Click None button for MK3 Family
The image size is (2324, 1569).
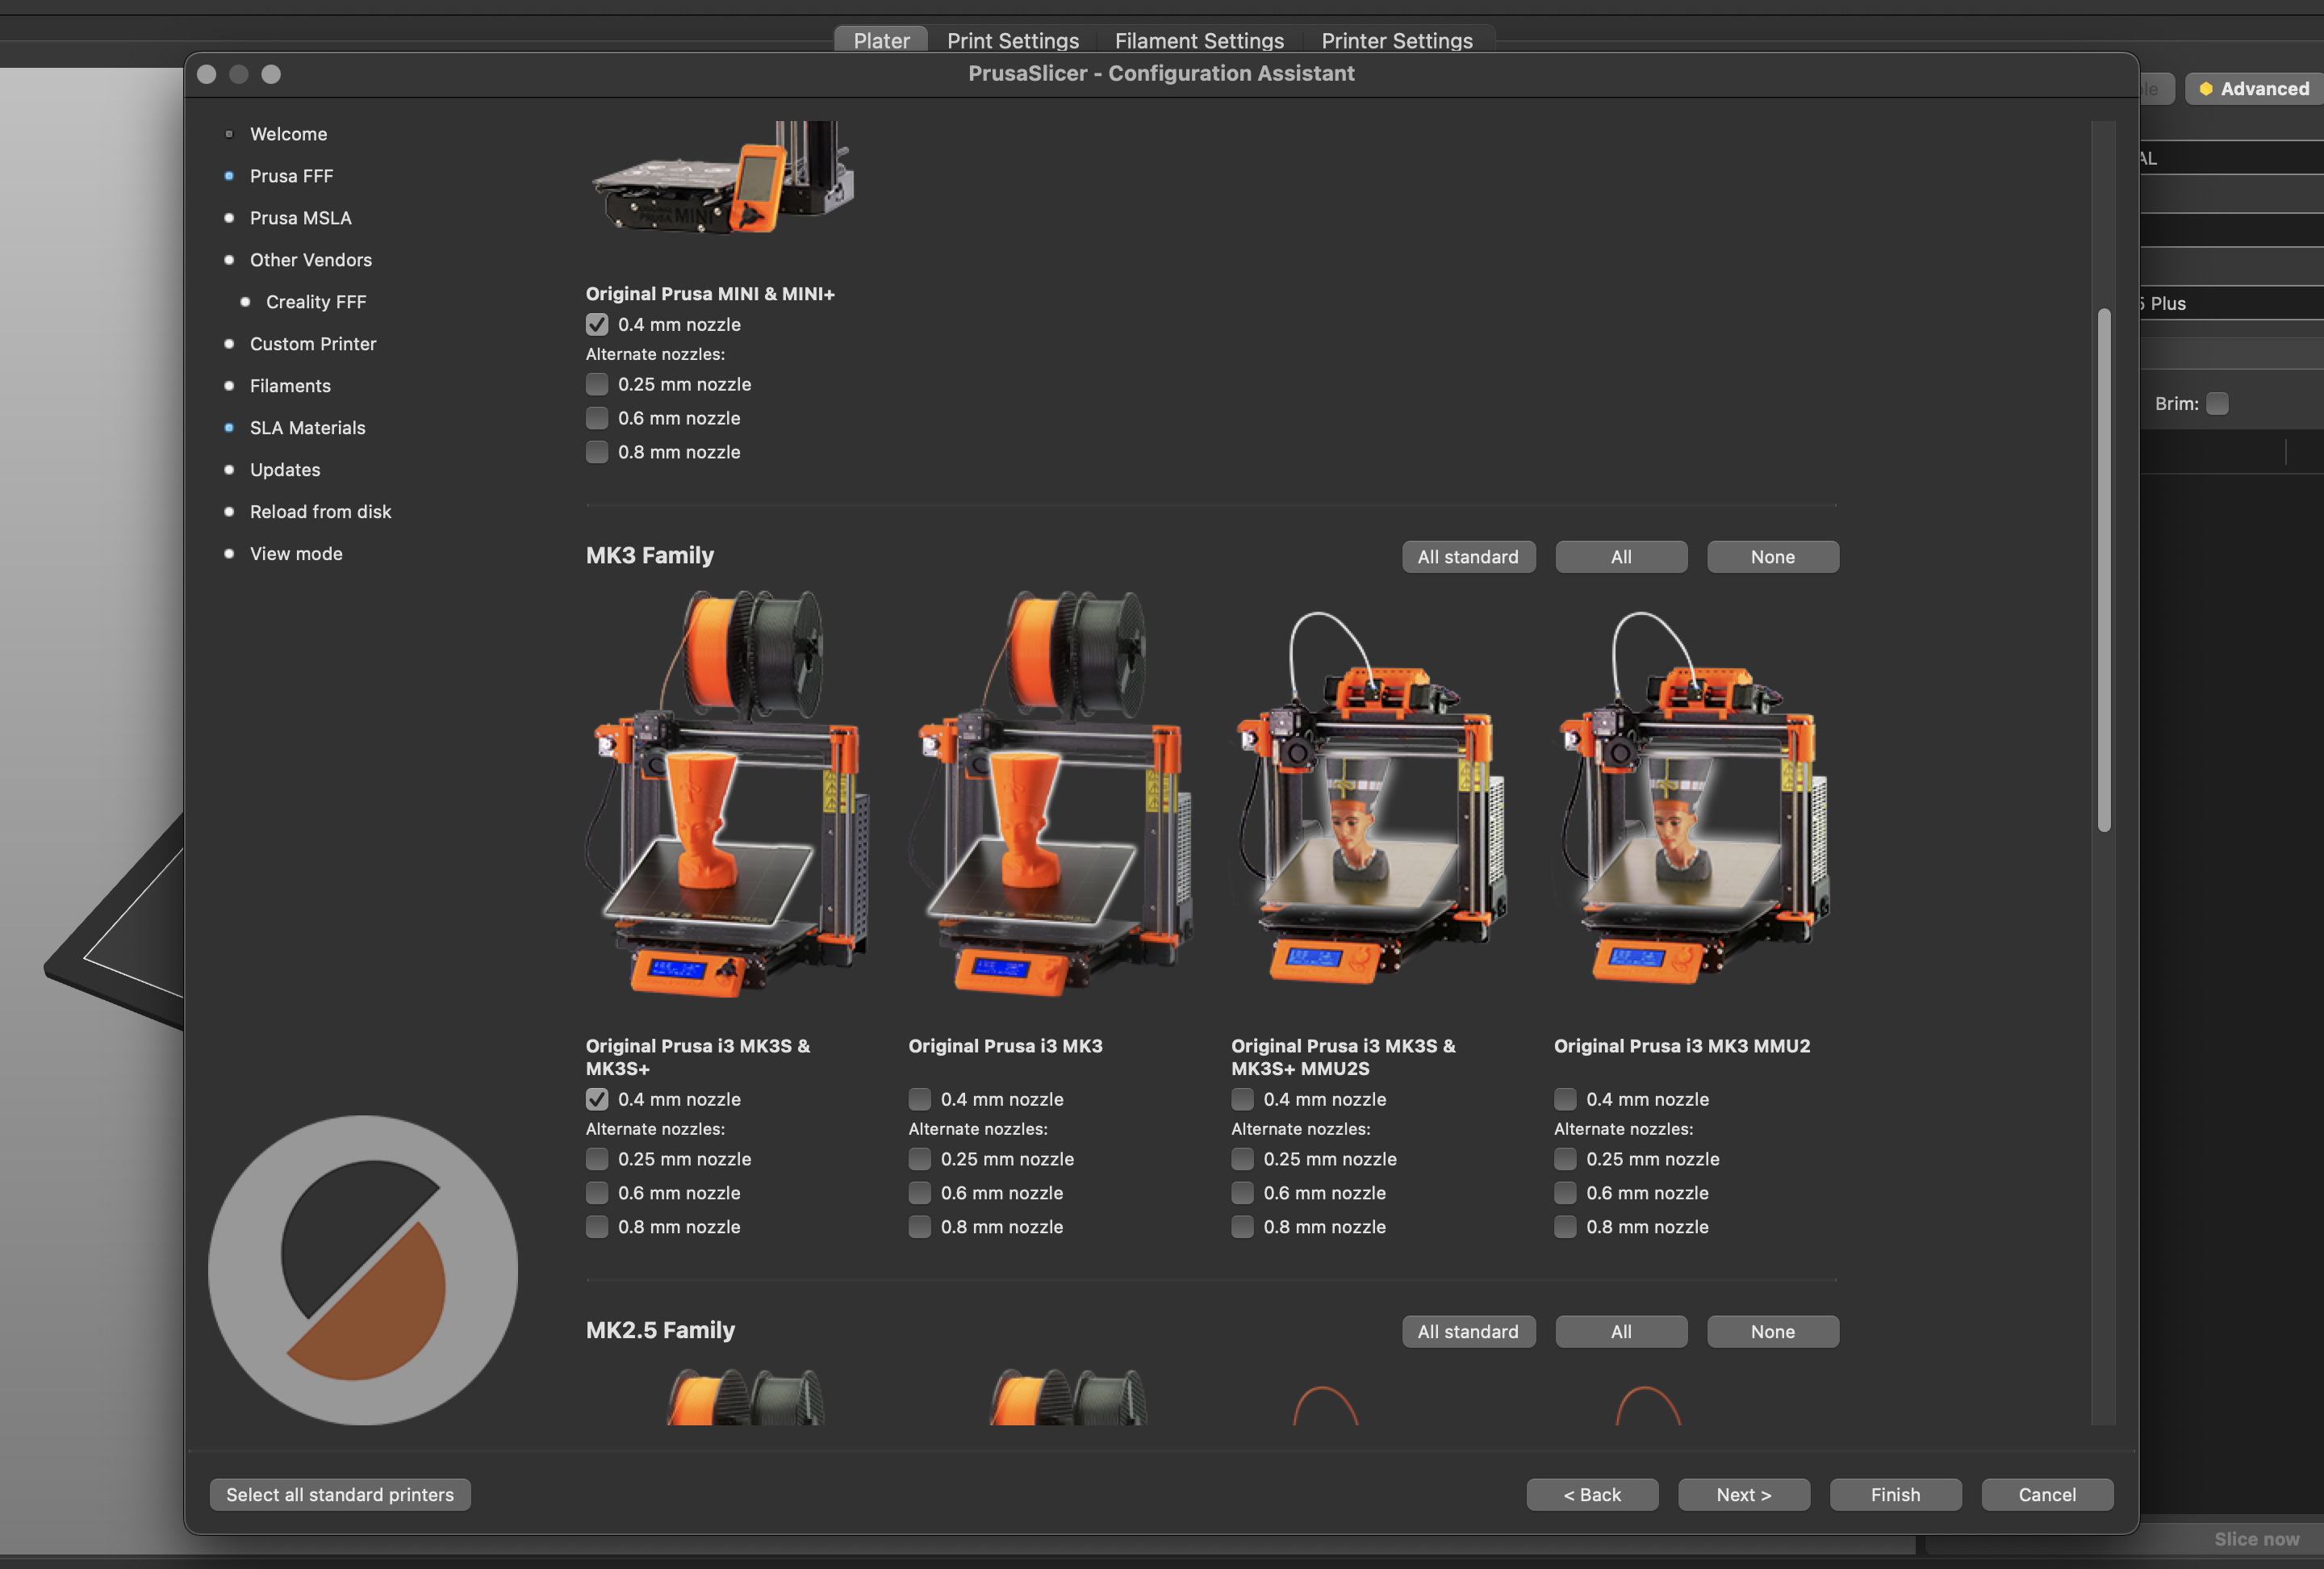click(1773, 557)
